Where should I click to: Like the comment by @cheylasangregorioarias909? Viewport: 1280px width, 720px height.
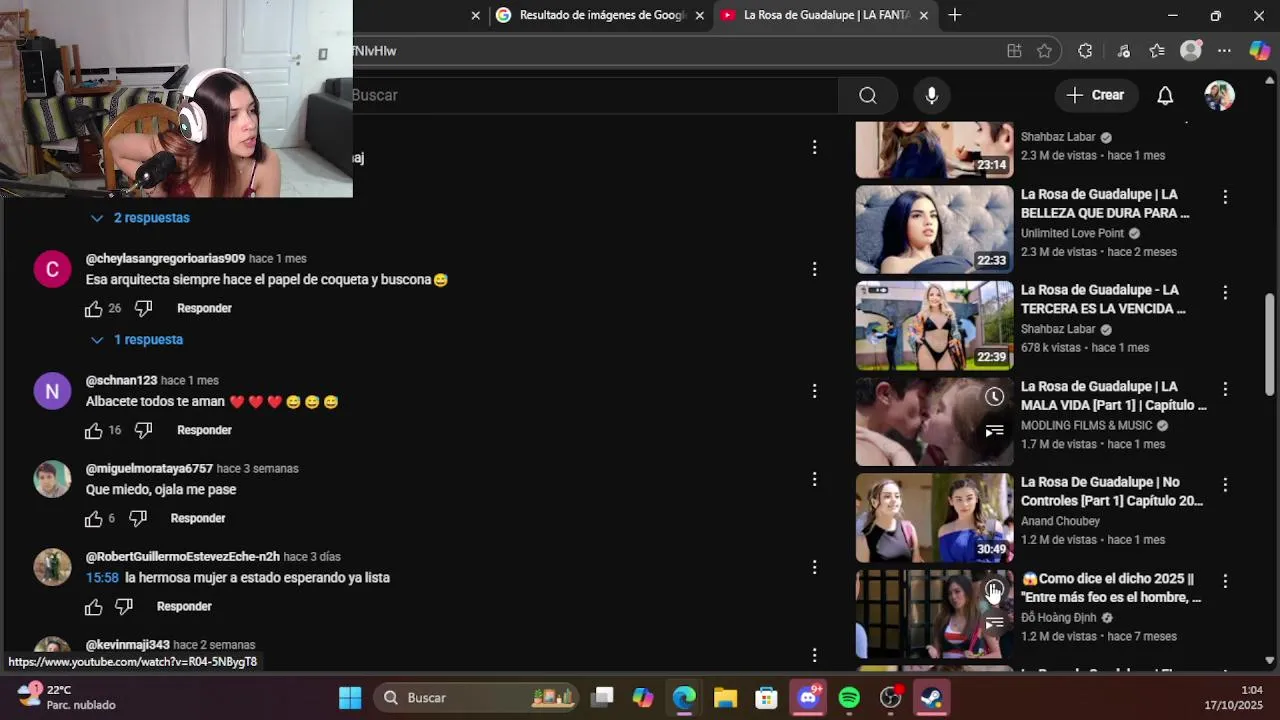click(94, 309)
